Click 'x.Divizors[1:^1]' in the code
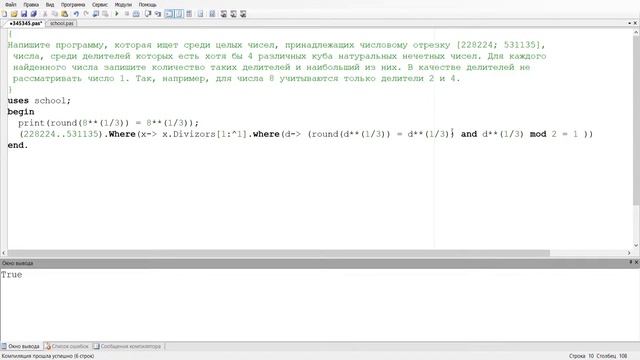Screen dimensions: 640x360 click(205, 134)
